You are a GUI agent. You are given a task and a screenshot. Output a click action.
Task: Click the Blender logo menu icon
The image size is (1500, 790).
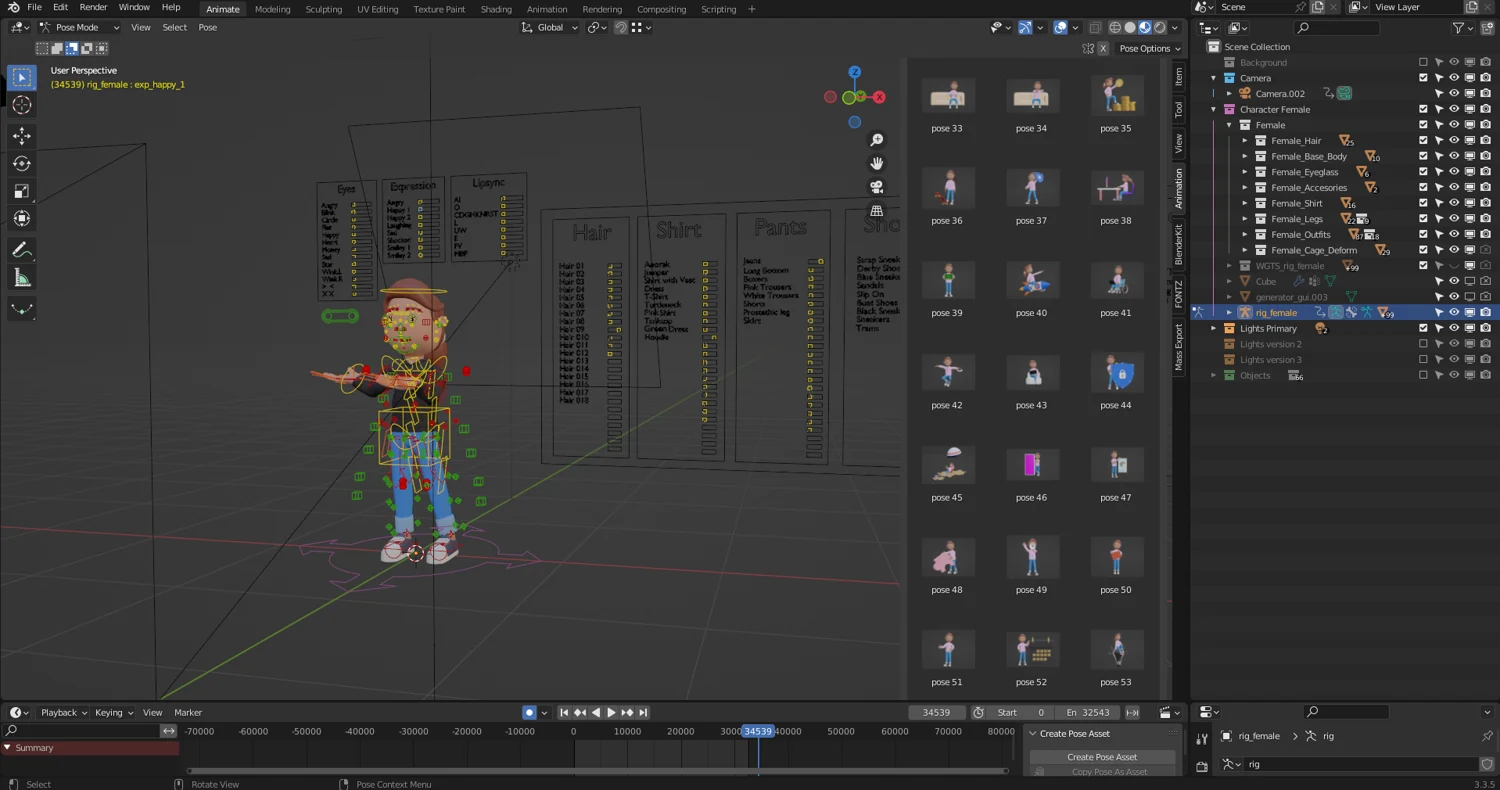(13, 8)
